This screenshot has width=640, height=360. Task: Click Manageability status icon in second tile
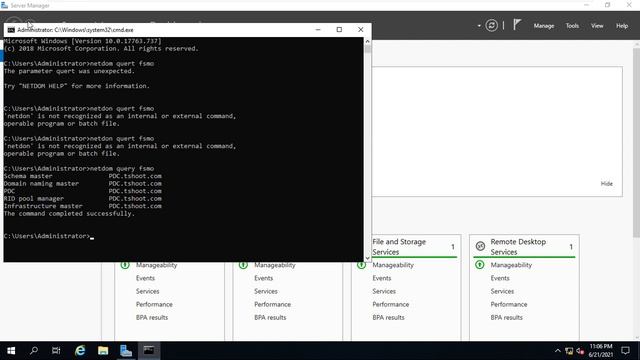[x=243, y=264]
